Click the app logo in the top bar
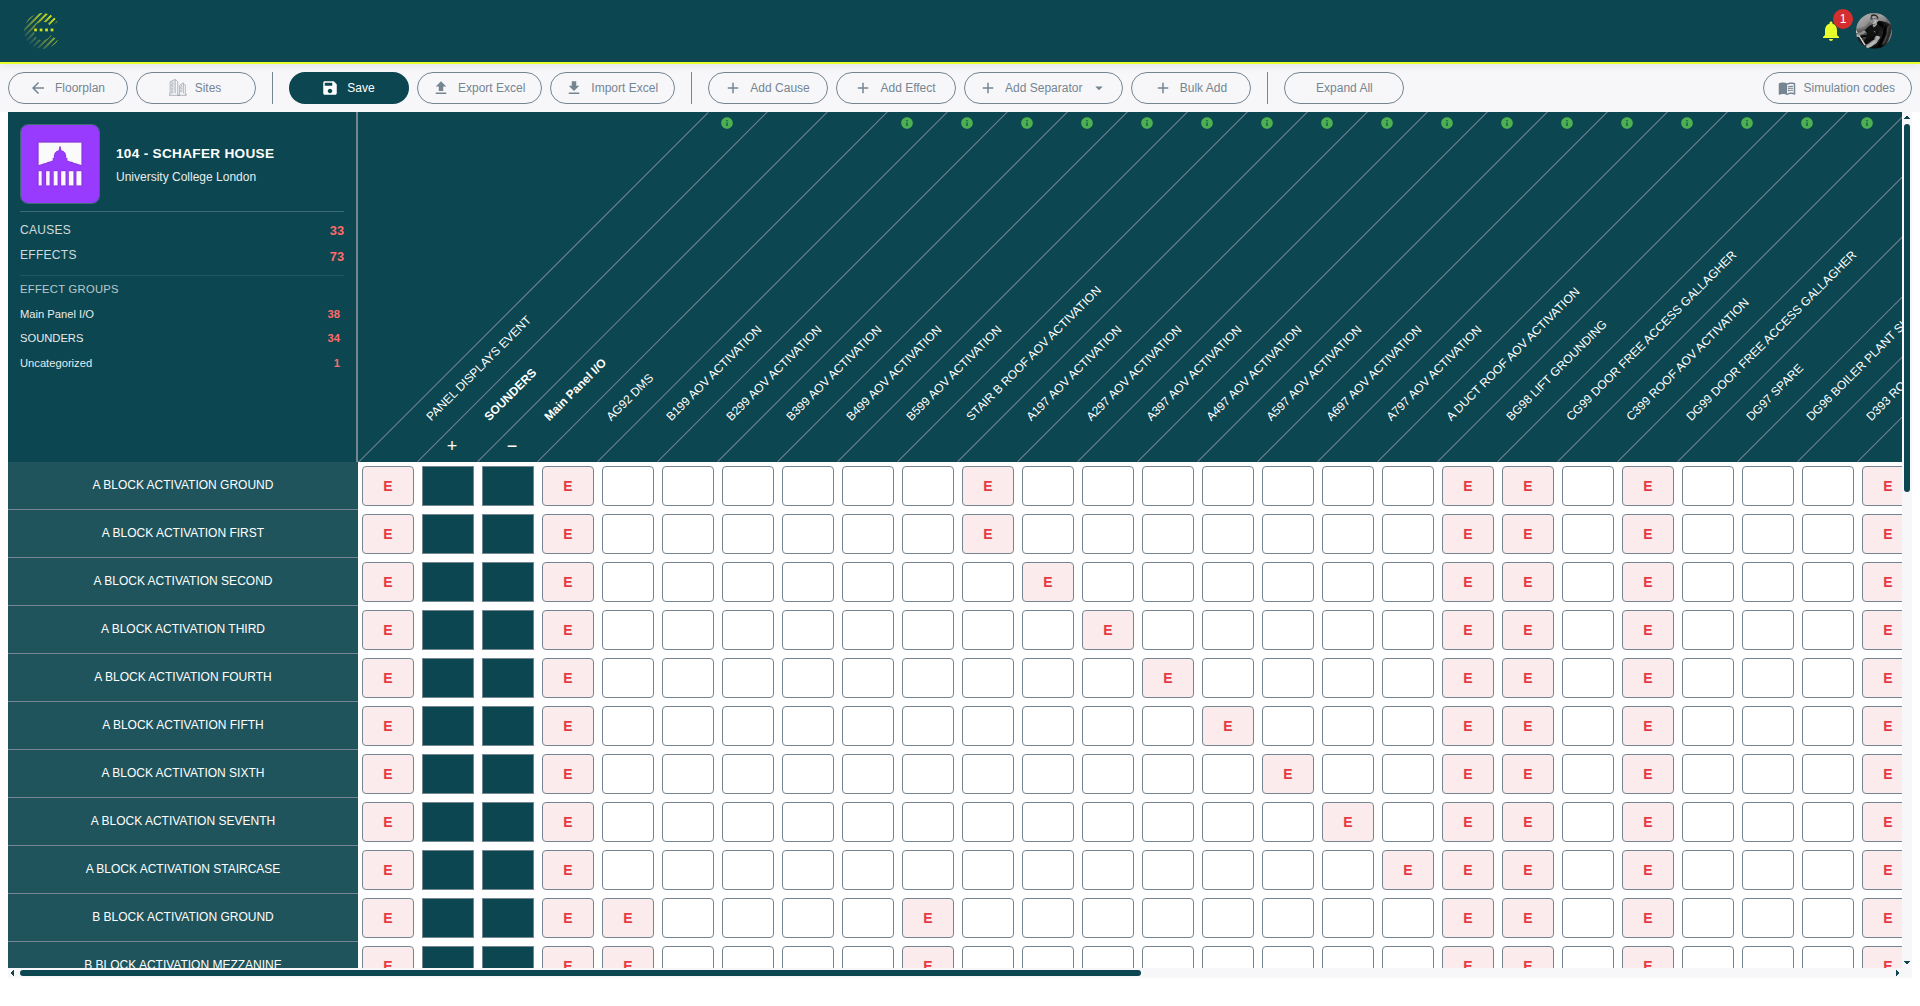The image size is (1920, 1006). pyautogui.click(x=42, y=31)
